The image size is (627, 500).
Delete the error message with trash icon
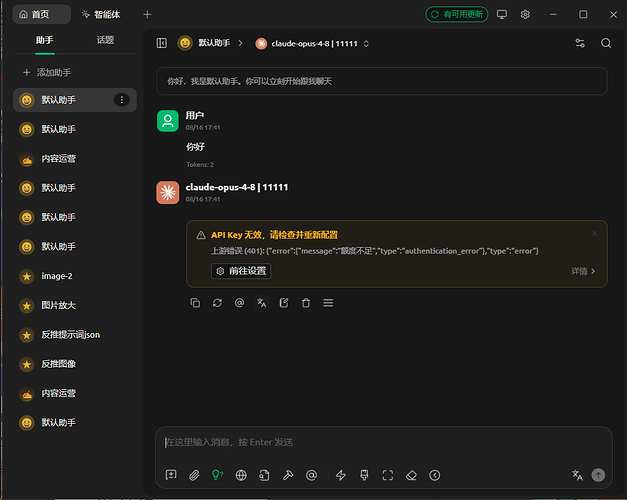point(306,303)
